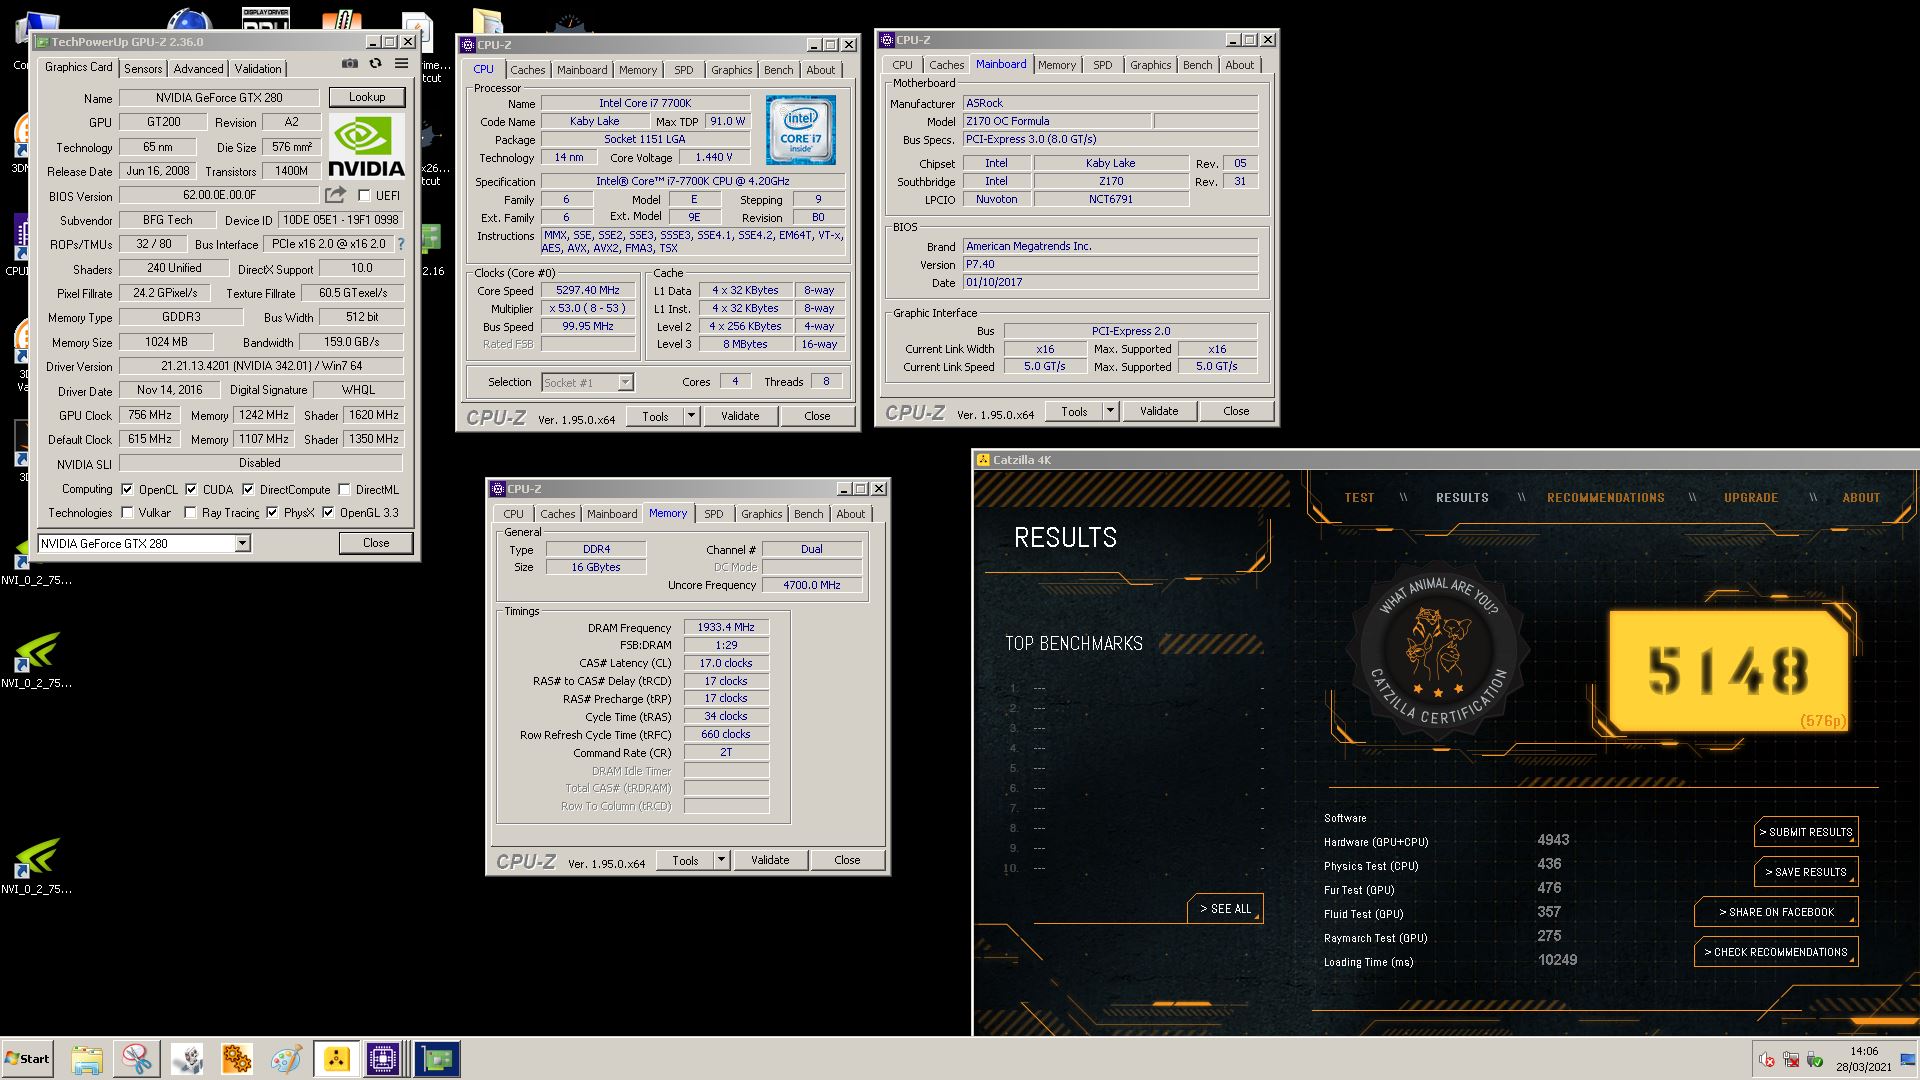This screenshot has height=1080, width=1920.
Task: Click Submit Results in Catzilla
Action: coord(1807,832)
